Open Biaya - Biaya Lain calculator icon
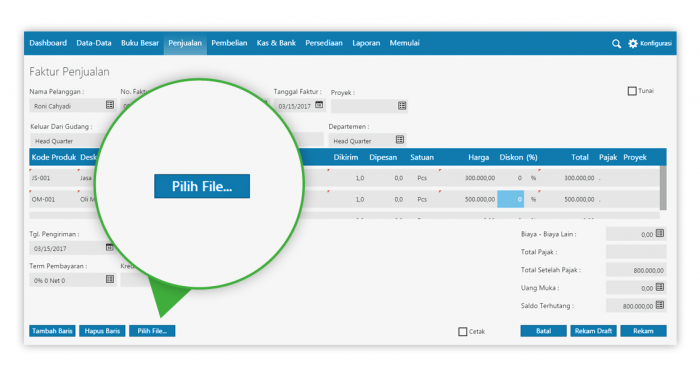The image size is (700, 376). point(660,233)
